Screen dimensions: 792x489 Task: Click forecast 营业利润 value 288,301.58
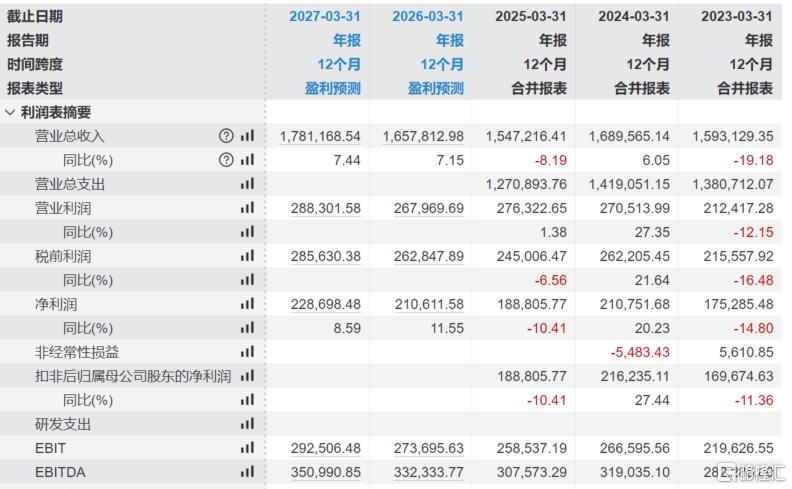coord(326,208)
